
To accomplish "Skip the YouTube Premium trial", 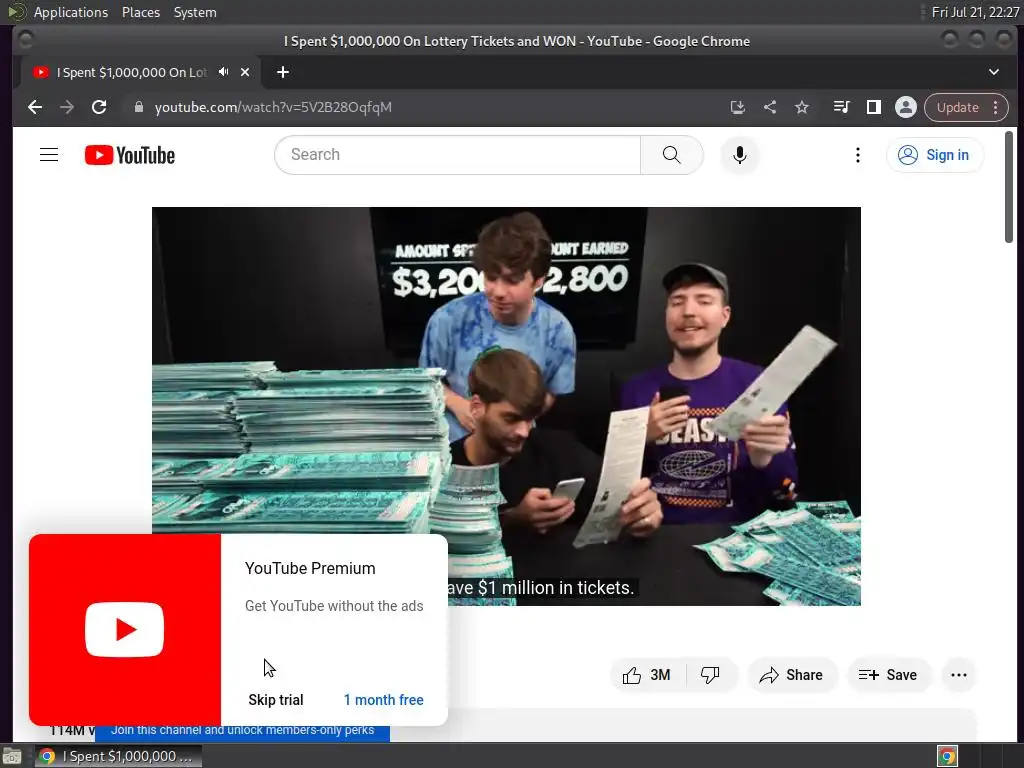I will 276,700.
